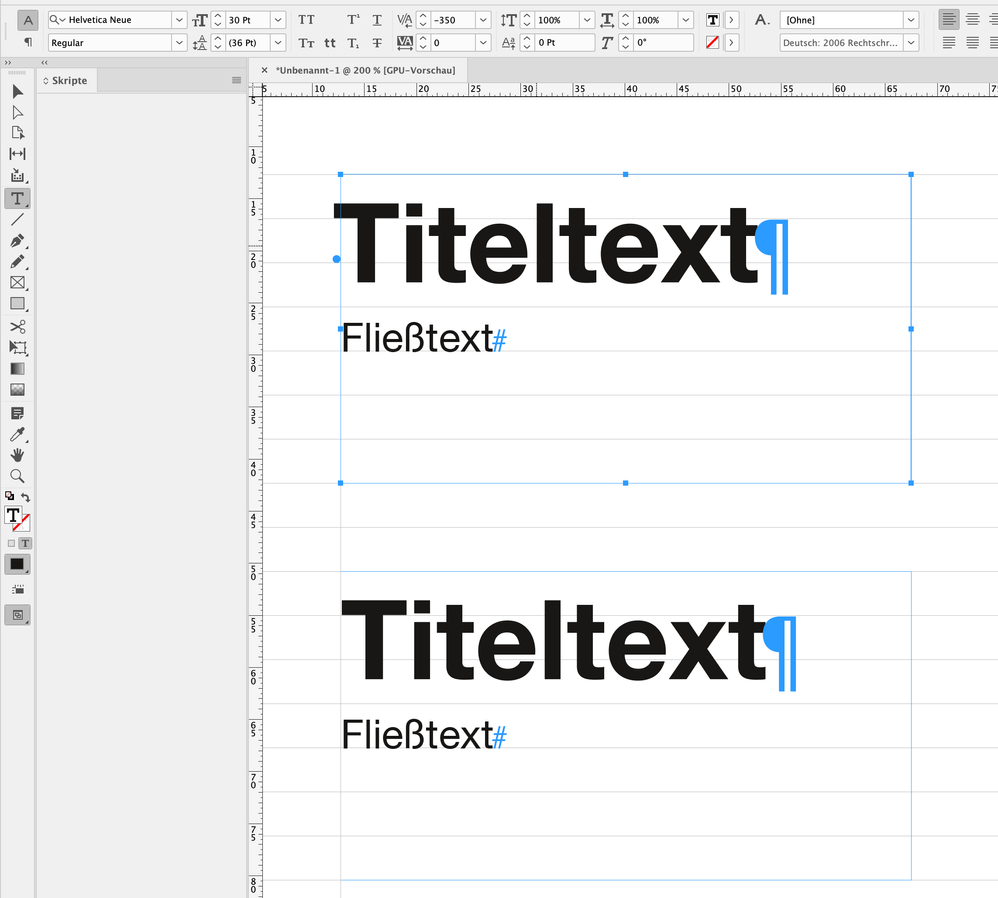Open Regular font style dropdown
This screenshot has width=998, height=898.
179,43
